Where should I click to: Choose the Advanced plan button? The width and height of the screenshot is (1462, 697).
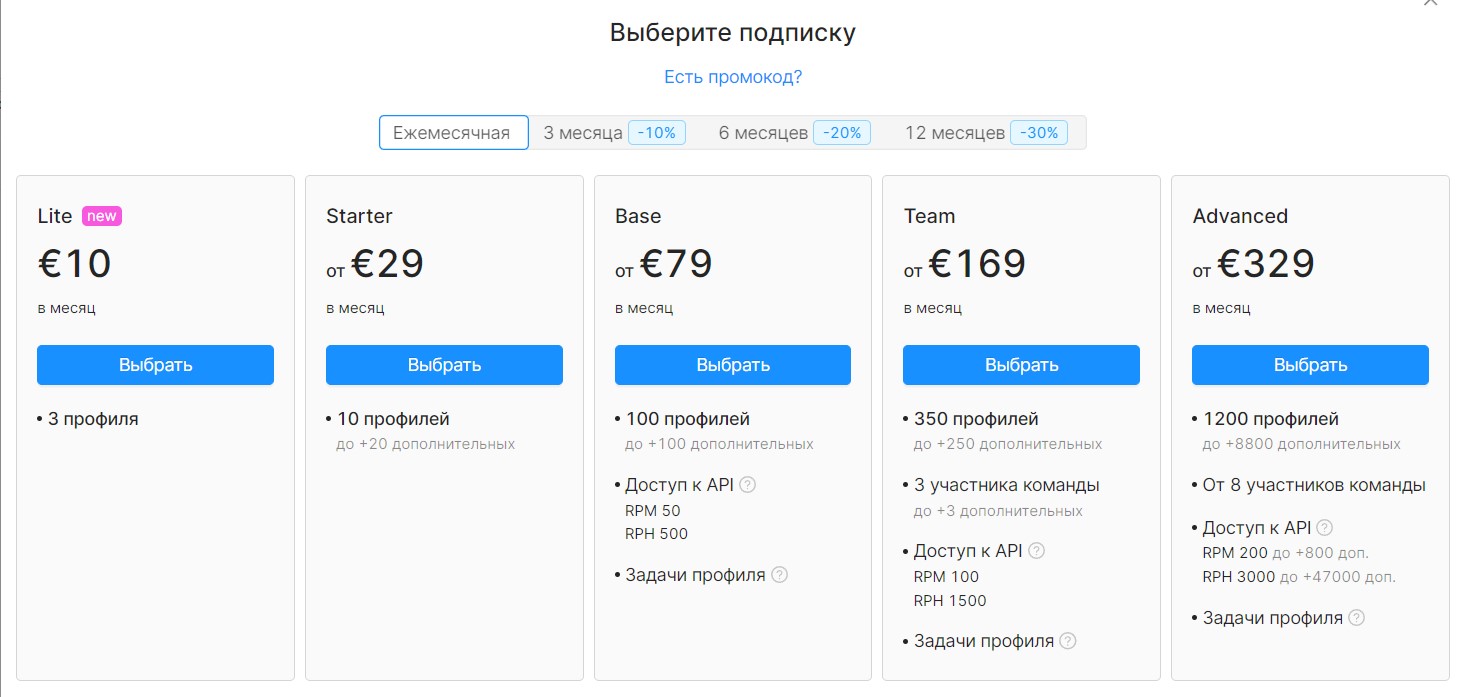pos(1310,365)
